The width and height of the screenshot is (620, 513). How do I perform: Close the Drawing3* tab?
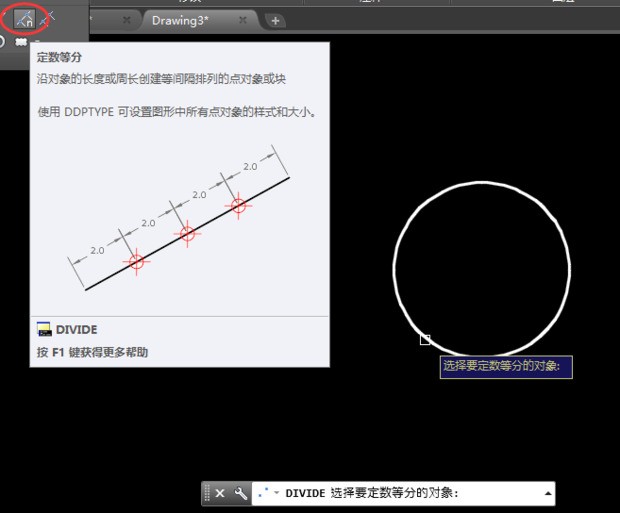243,20
